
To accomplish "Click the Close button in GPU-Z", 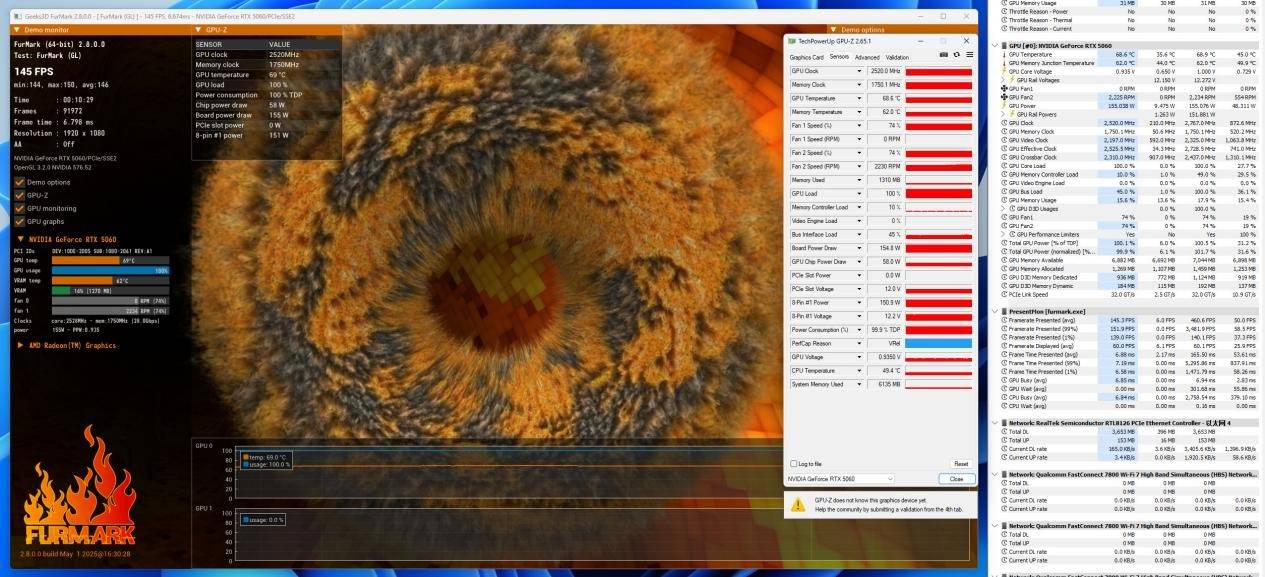I will [956, 479].
